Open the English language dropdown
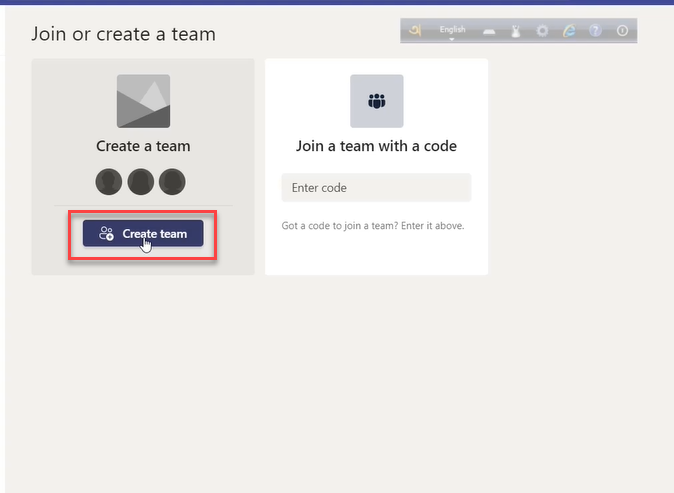This screenshot has height=493, width=674. pos(452,31)
